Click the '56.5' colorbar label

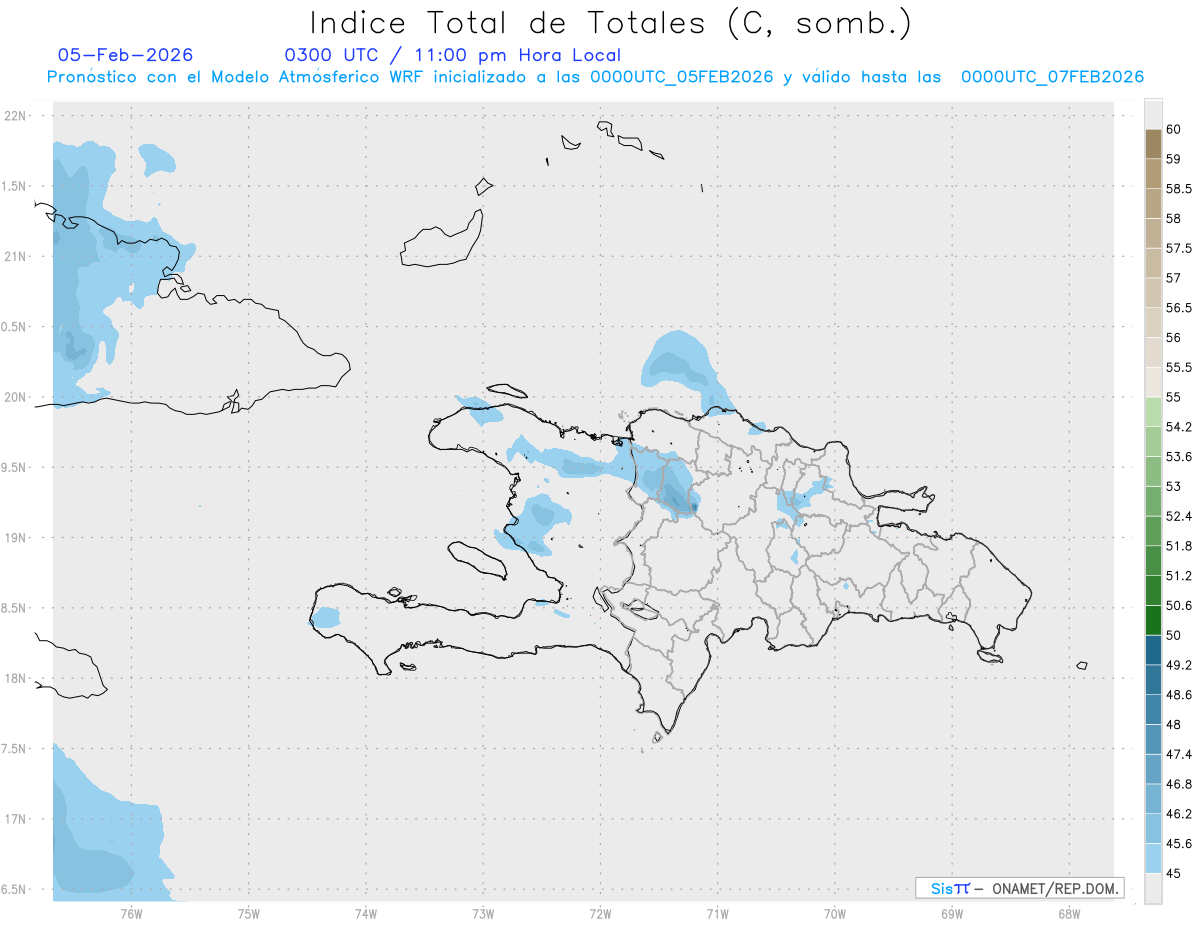coord(1178,308)
